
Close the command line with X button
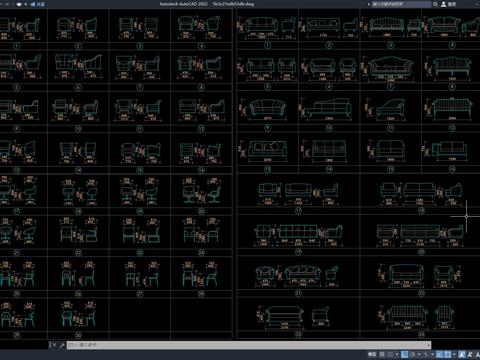pos(54,345)
